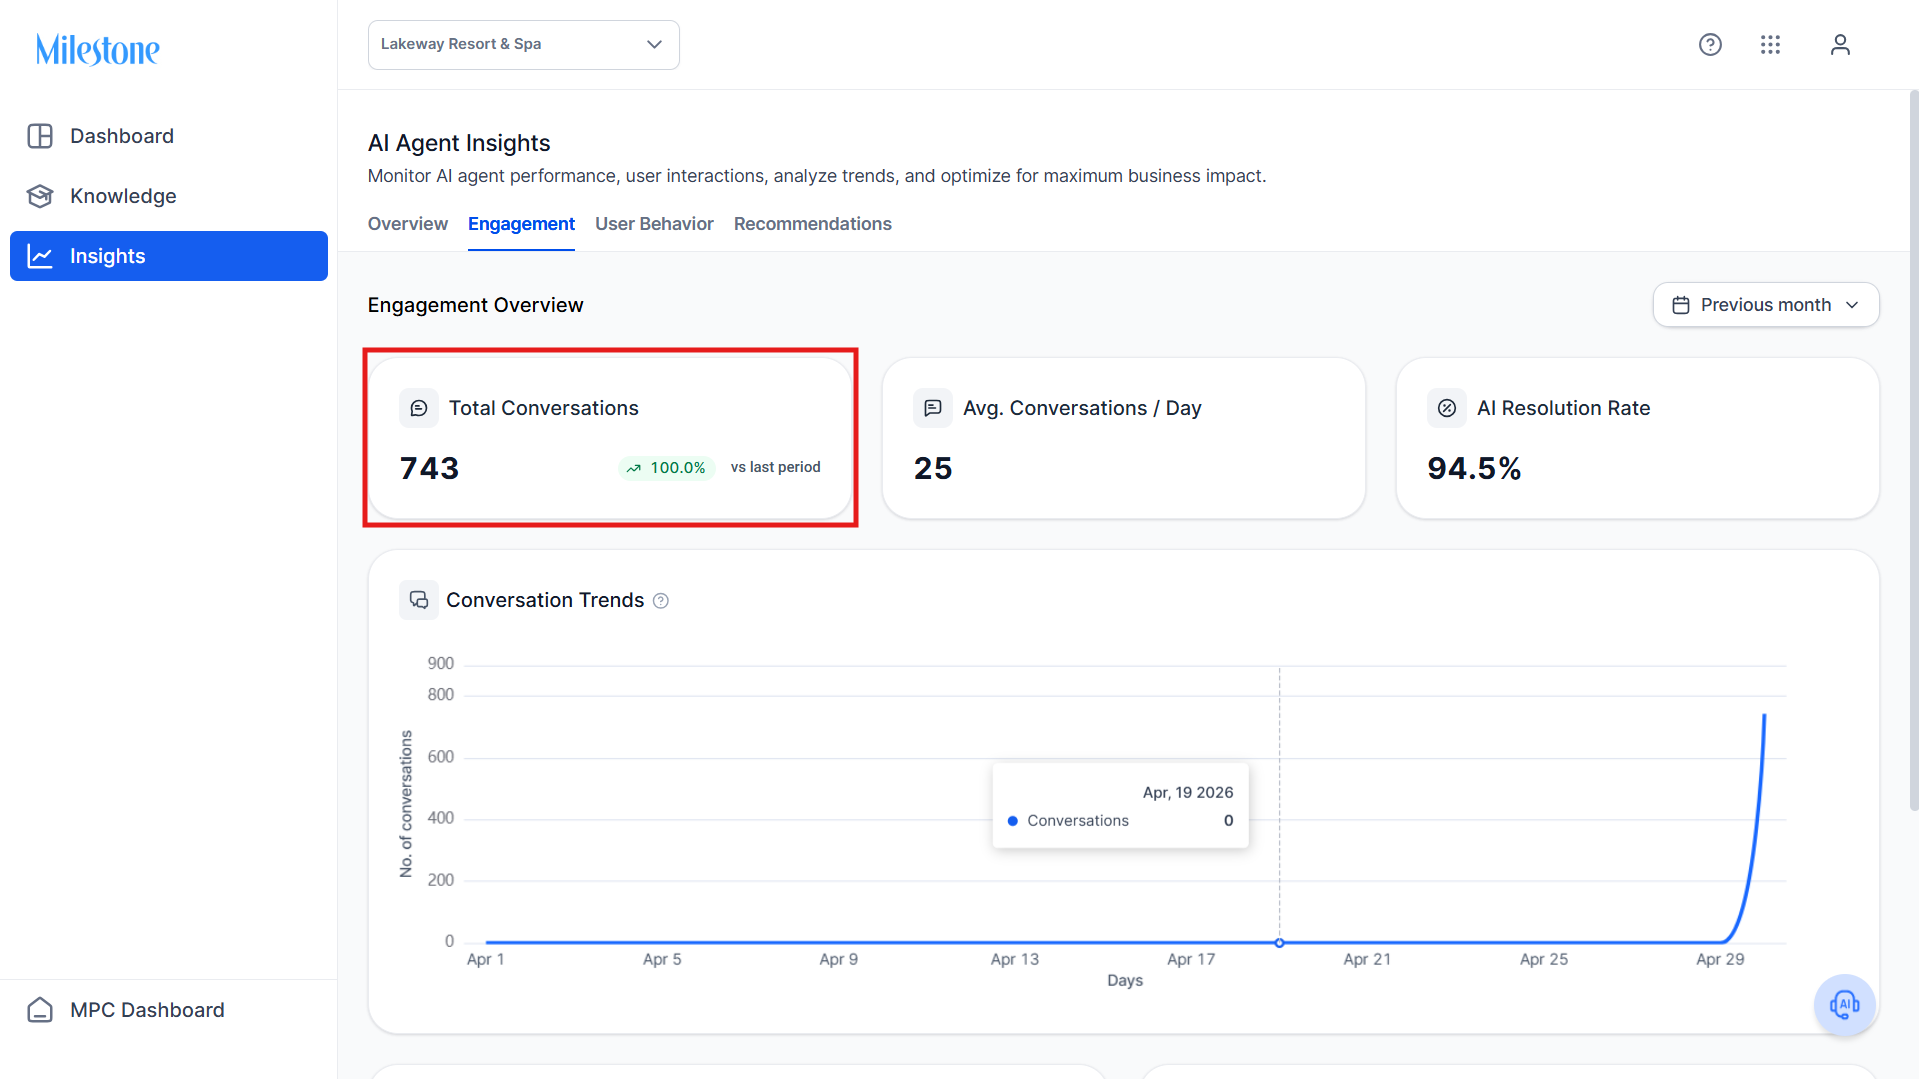The height and width of the screenshot is (1079, 1919).
Task: Click the Apr 21 axis label
Action: pos(1367,960)
